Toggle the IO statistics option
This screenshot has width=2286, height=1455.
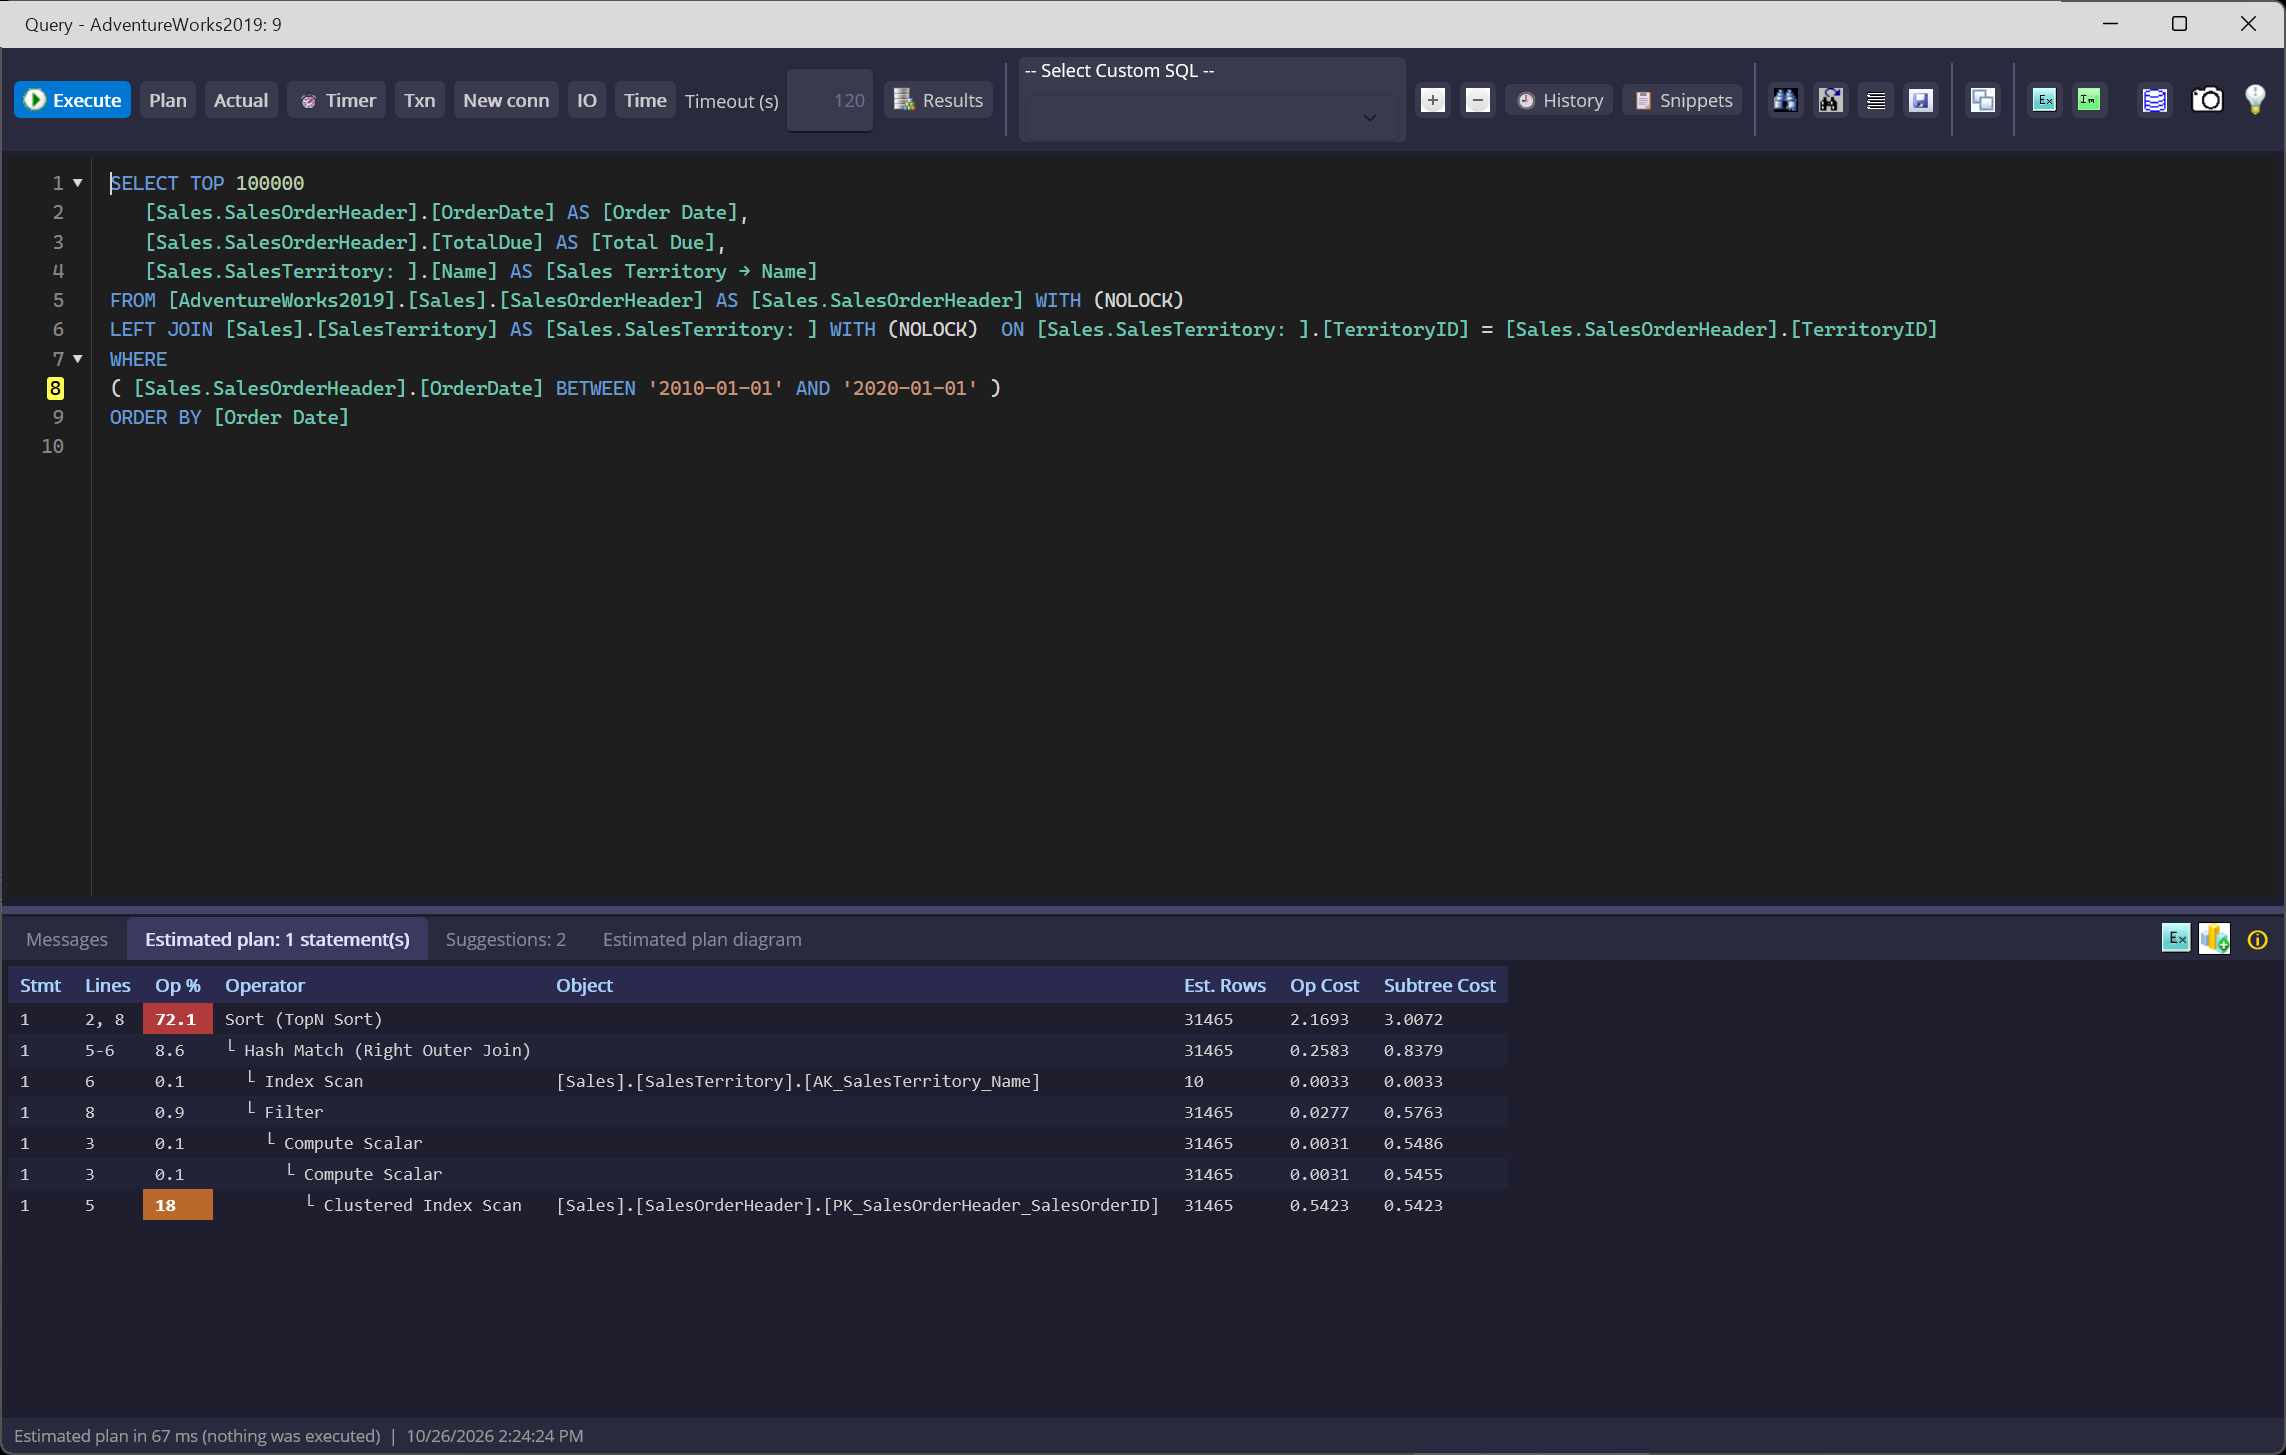[587, 100]
